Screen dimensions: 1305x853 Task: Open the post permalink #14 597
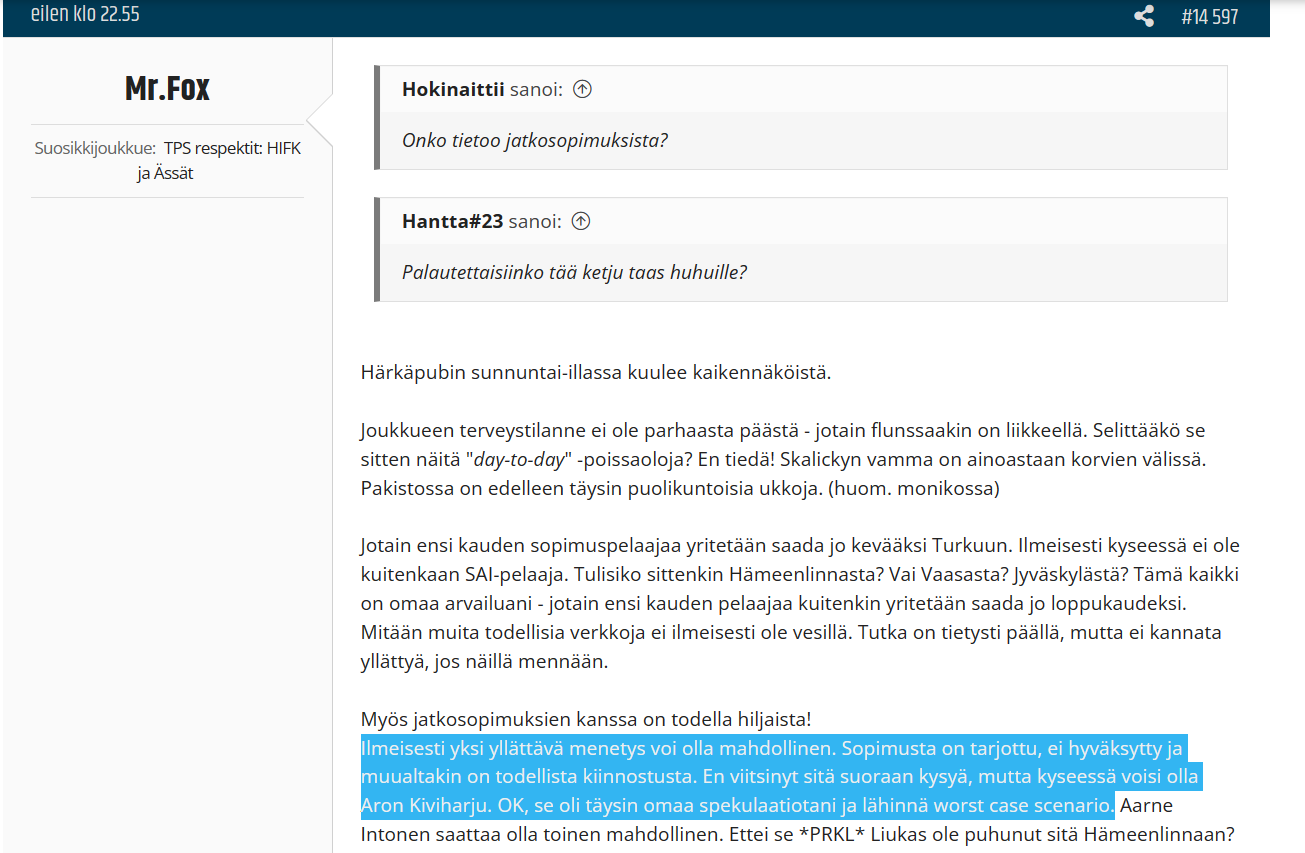(1209, 17)
